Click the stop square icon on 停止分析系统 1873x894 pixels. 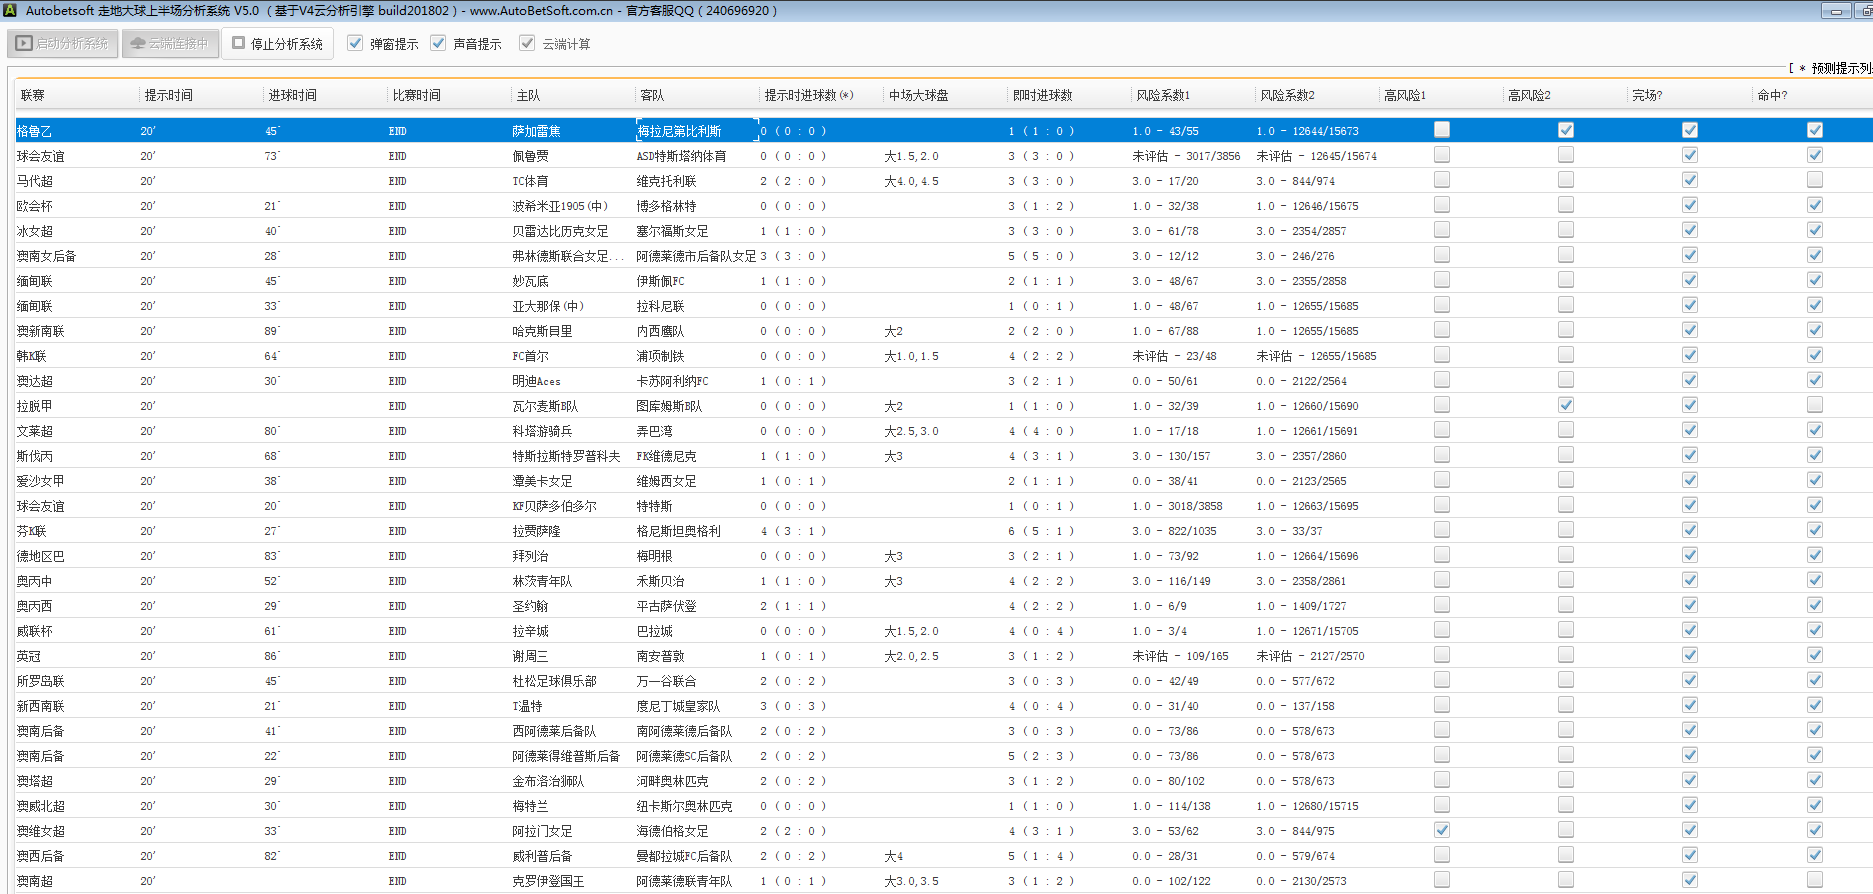tap(239, 44)
